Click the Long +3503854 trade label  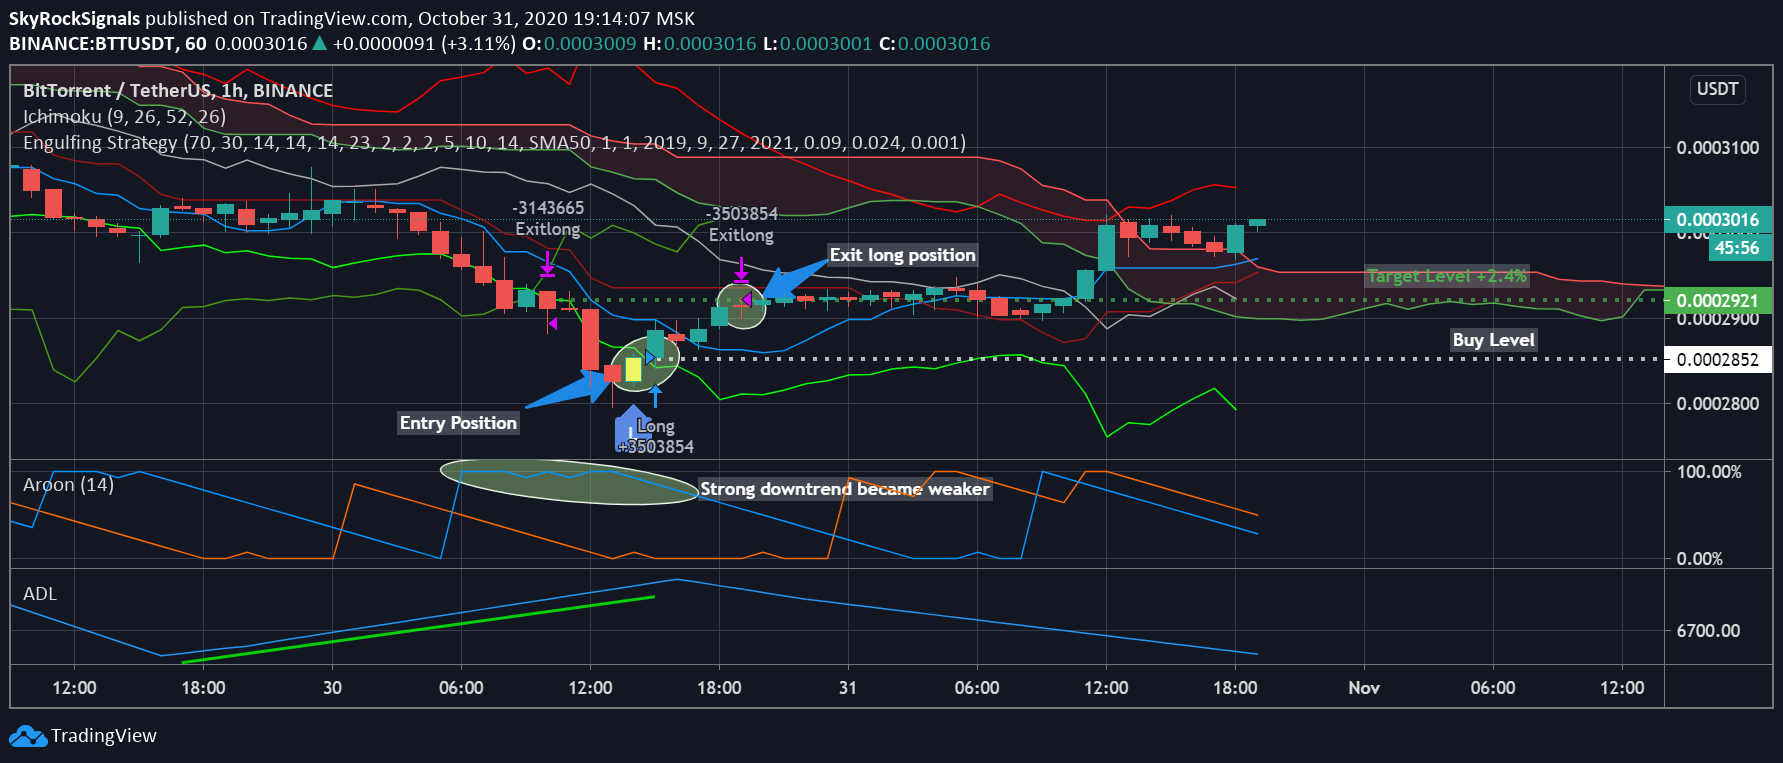(656, 436)
